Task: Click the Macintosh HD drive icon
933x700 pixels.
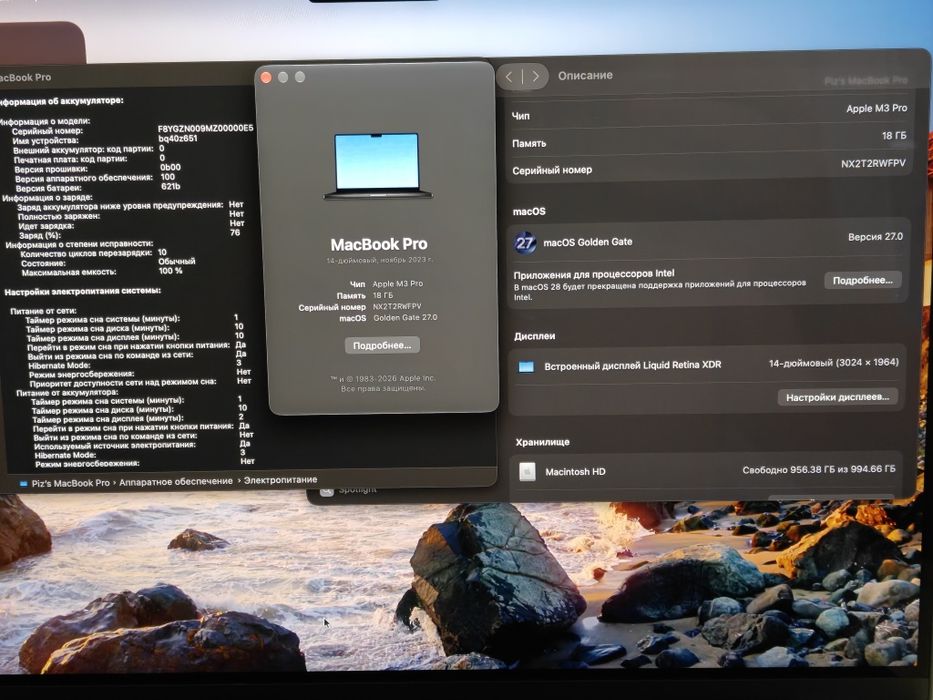Action: coord(527,472)
